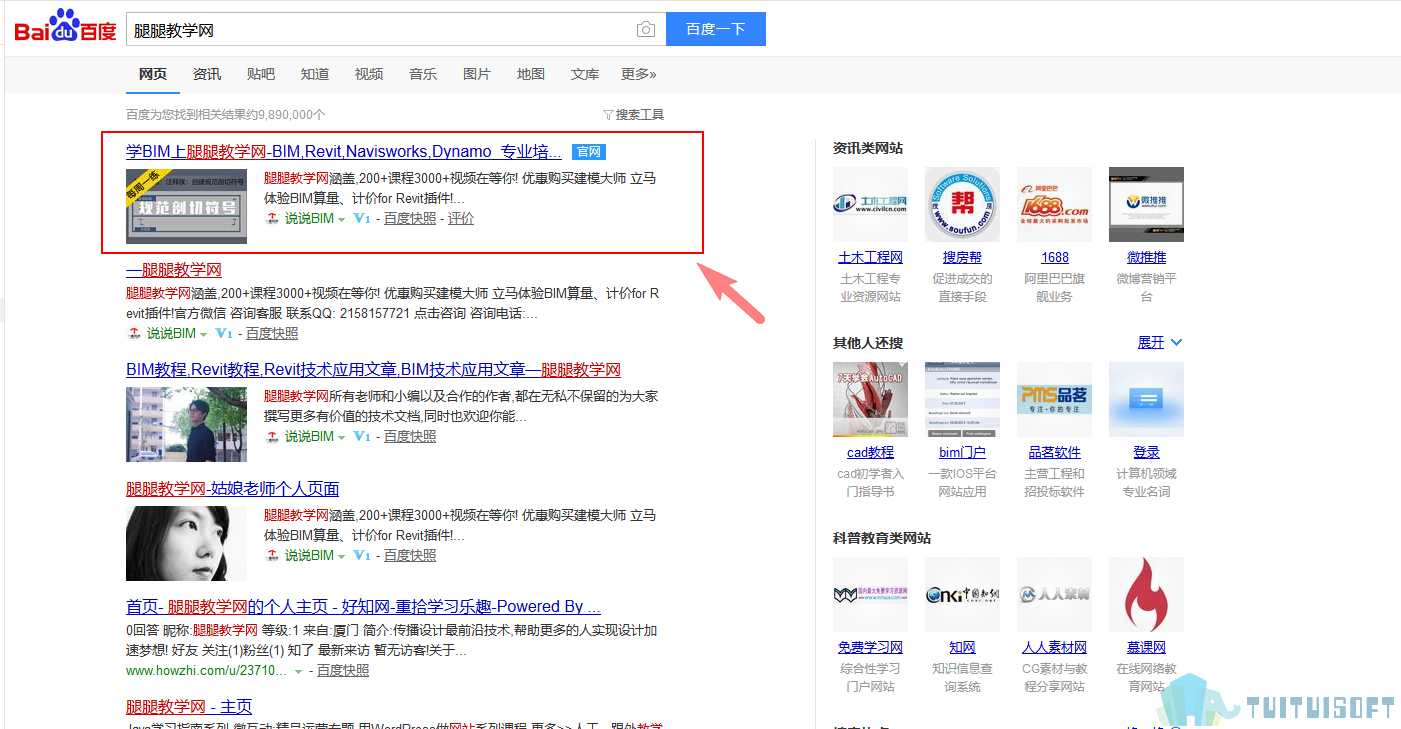
Task: Click the 土木工程网 text link
Action: 870,257
